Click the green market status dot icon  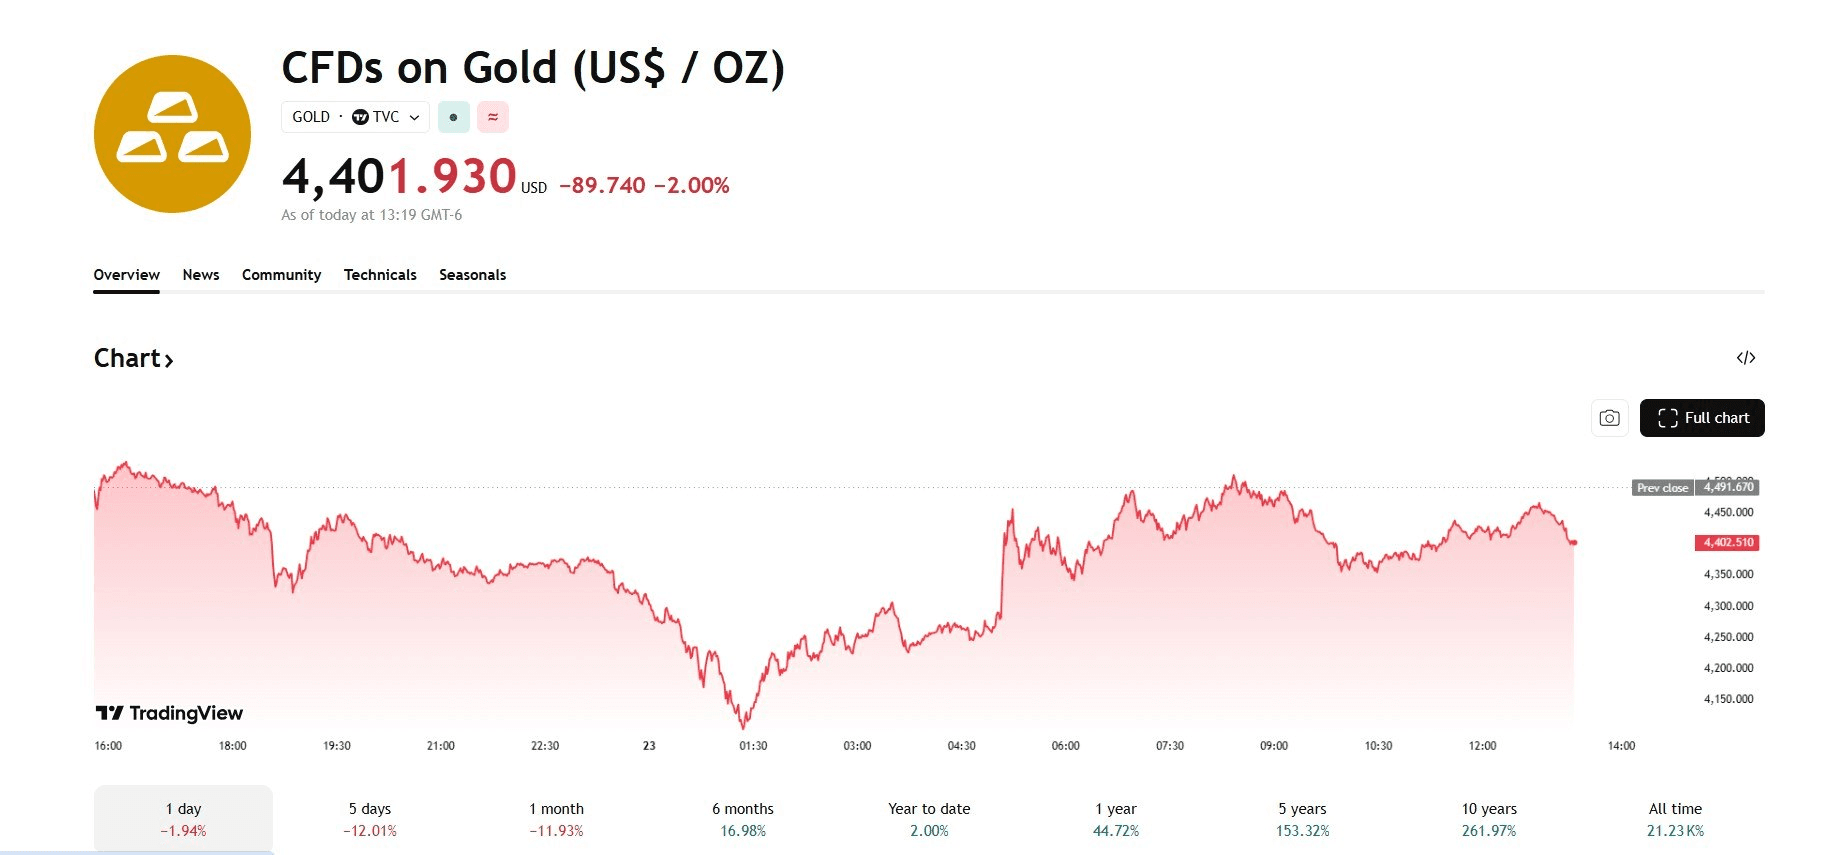coord(453,117)
